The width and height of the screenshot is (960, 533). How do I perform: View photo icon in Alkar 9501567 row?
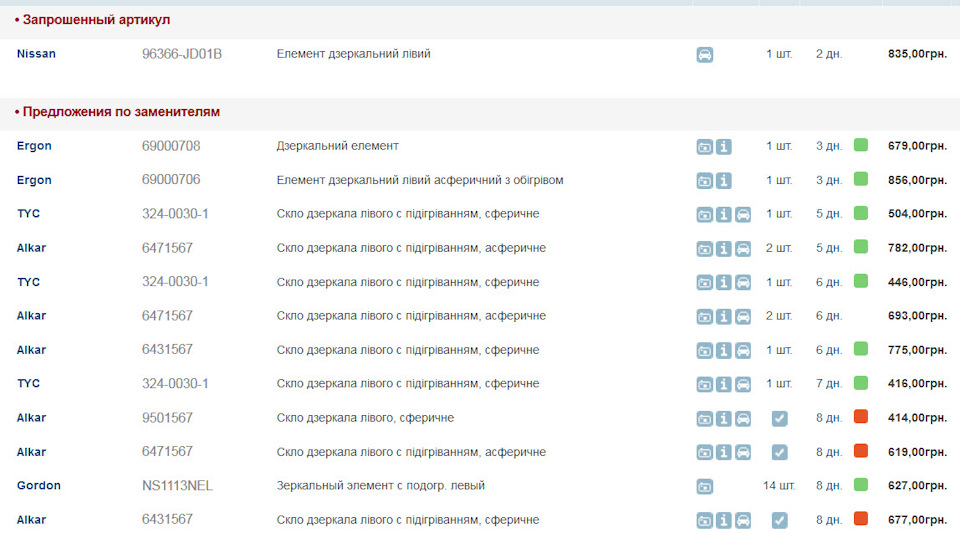tap(705, 419)
